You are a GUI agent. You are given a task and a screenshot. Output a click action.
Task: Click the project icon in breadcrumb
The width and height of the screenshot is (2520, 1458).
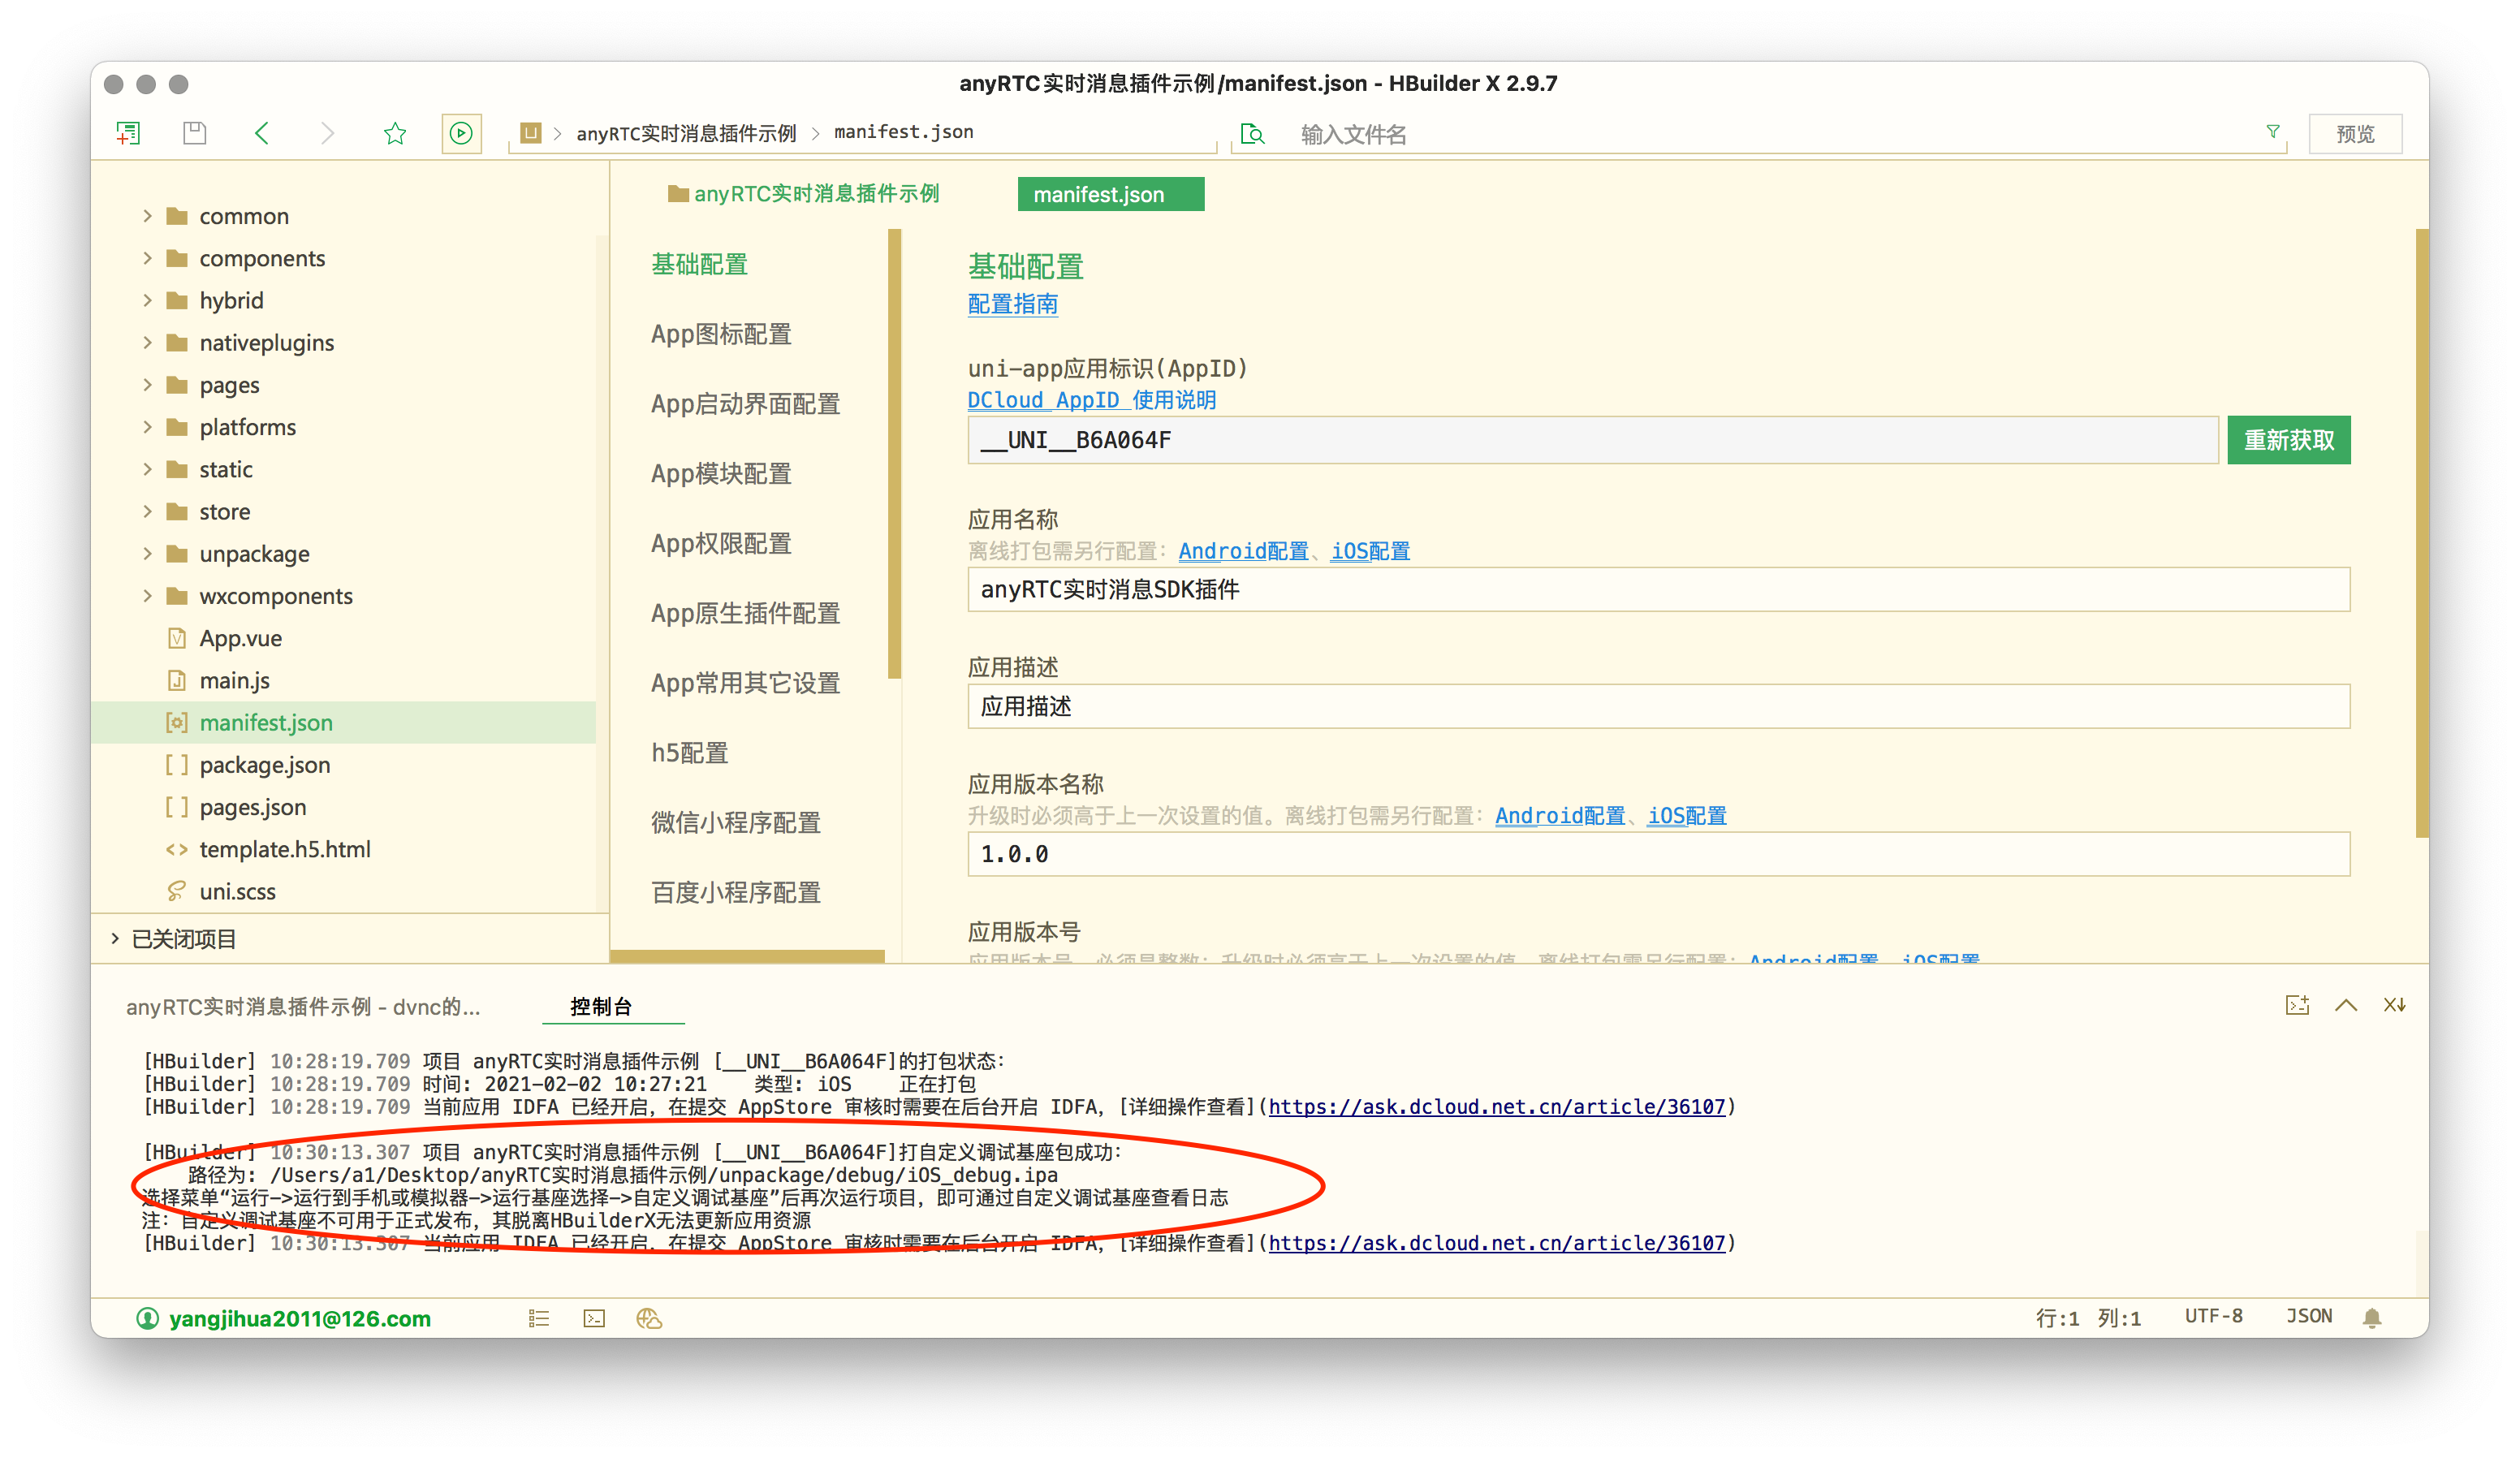[531, 133]
